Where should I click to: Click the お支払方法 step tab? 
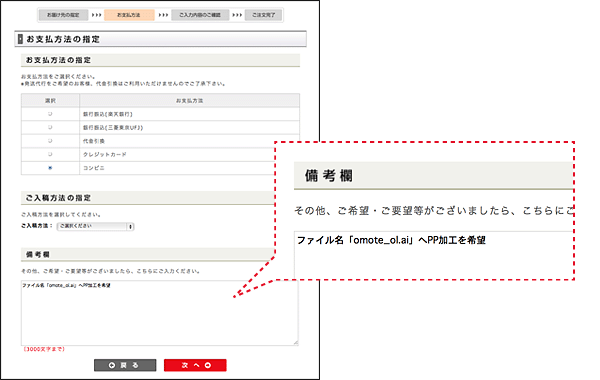[129, 15]
